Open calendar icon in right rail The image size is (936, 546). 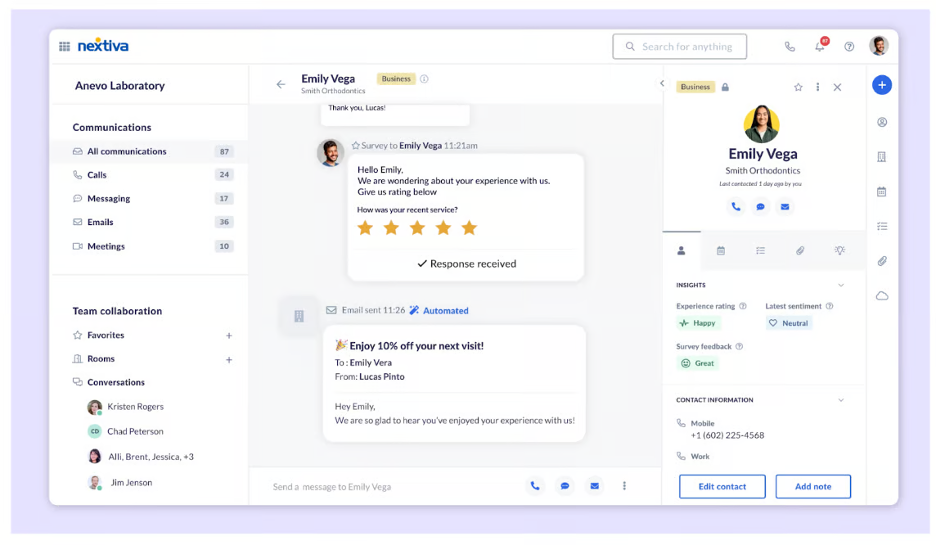pyautogui.click(x=882, y=192)
